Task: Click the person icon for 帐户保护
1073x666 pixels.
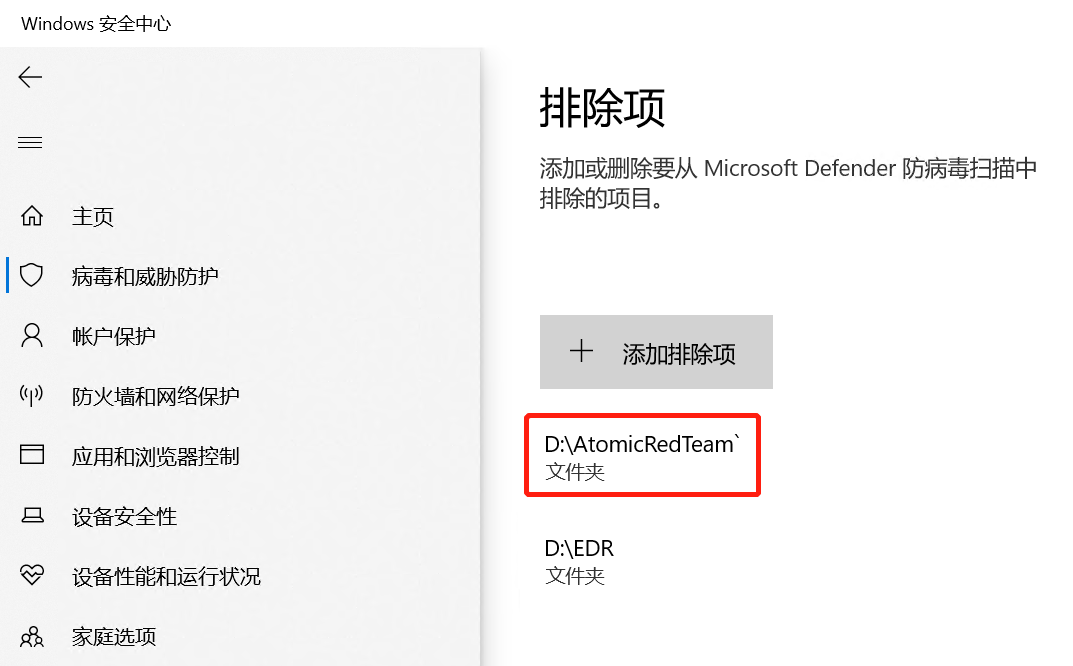Action: click(x=30, y=335)
